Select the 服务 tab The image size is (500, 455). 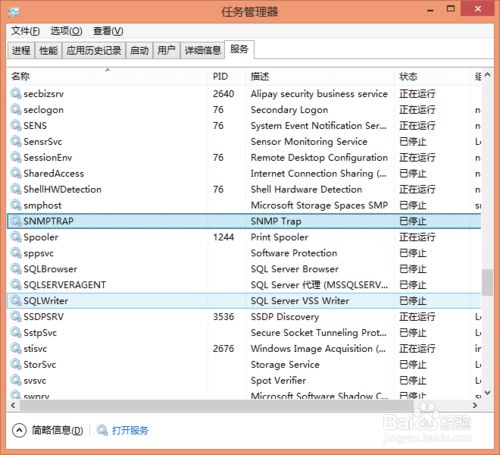coord(239,49)
